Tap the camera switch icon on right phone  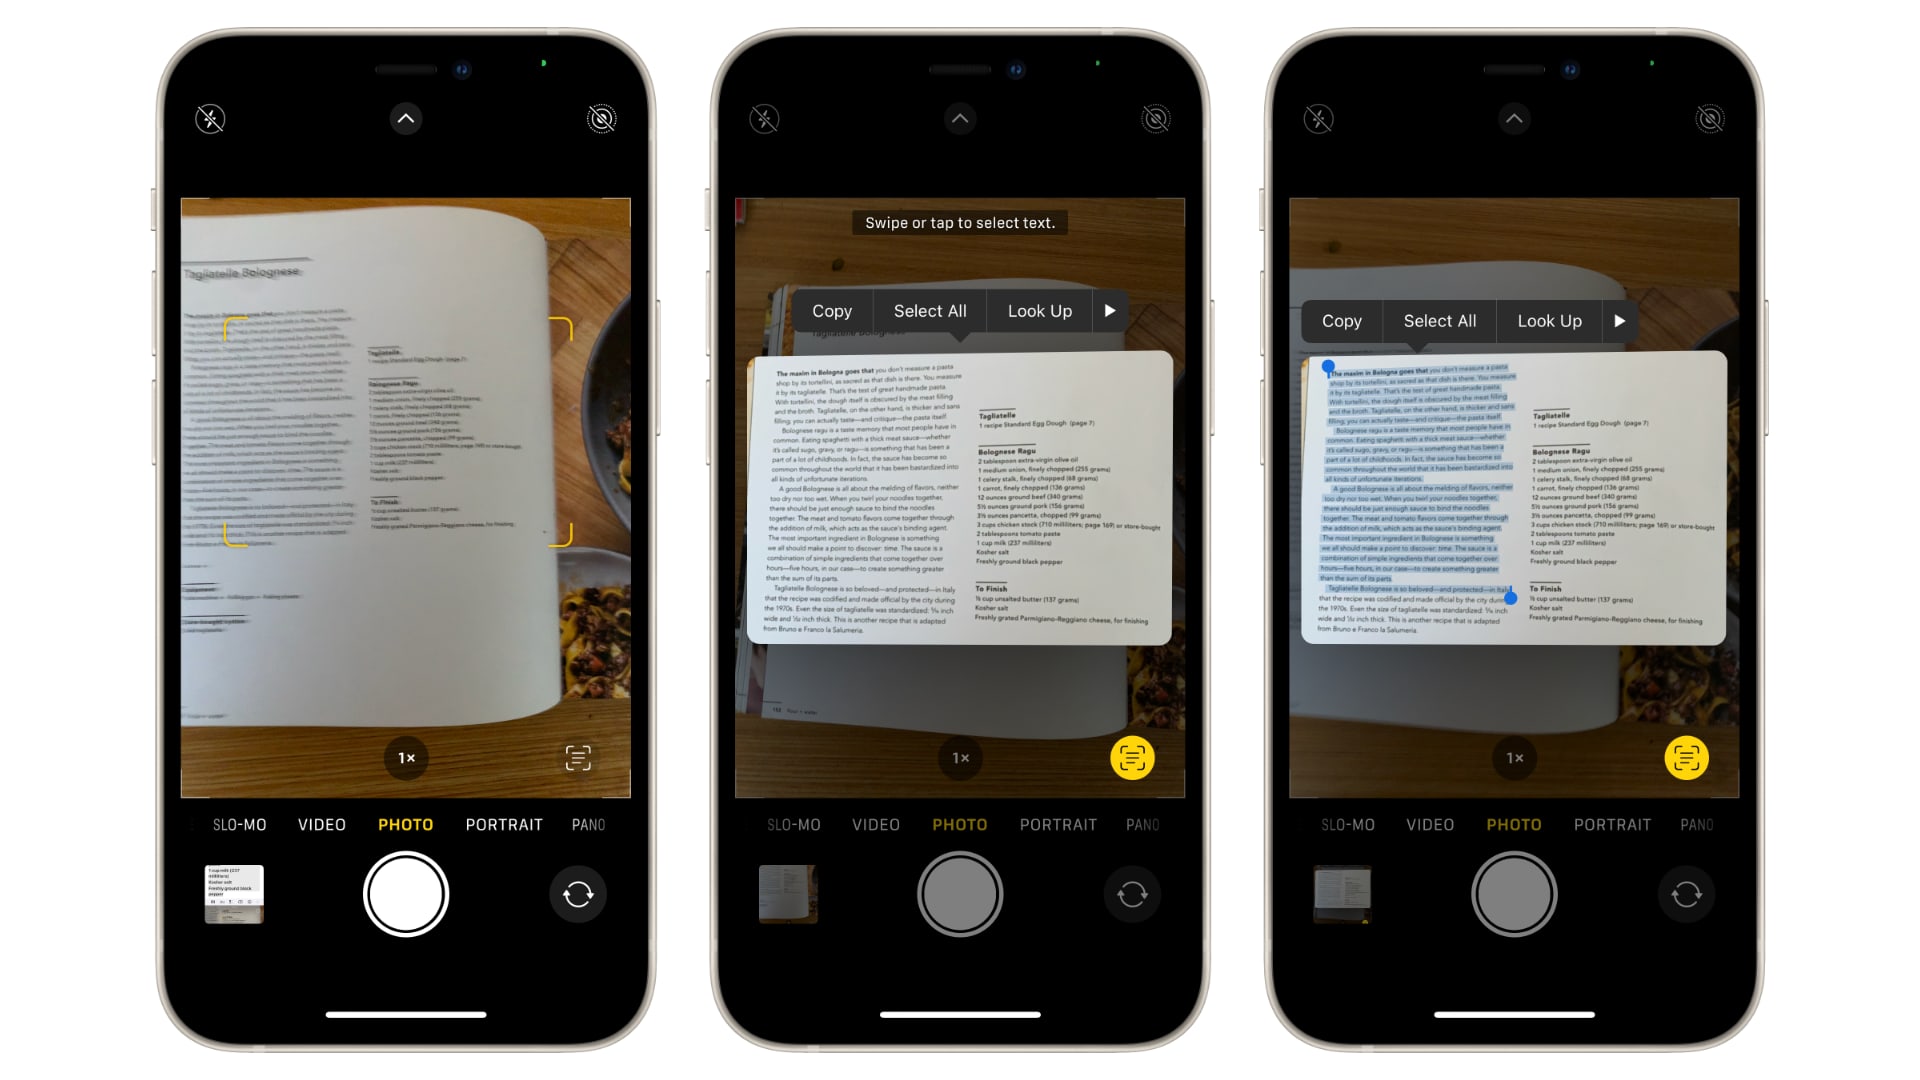click(1688, 894)
